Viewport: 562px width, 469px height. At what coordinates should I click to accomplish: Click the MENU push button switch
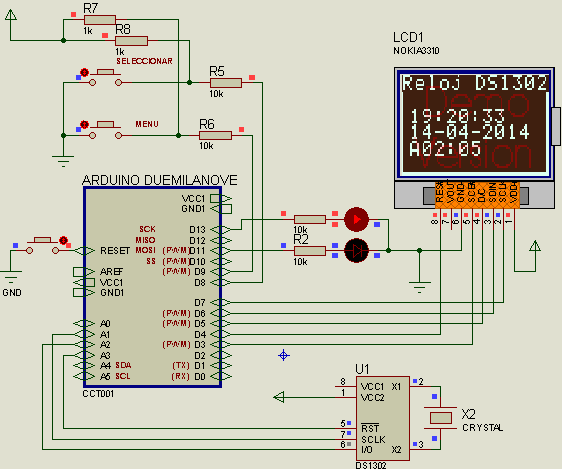click(105, 130)
